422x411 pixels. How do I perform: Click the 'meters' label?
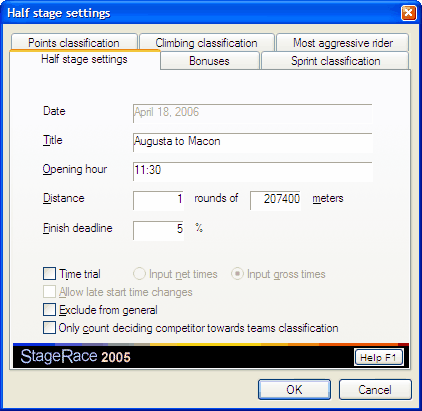point(328,198)
